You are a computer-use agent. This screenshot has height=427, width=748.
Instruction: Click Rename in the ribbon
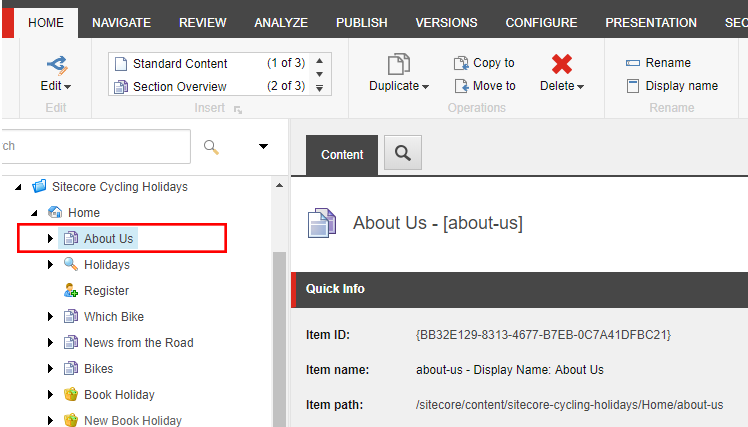[x=668, y=63]
